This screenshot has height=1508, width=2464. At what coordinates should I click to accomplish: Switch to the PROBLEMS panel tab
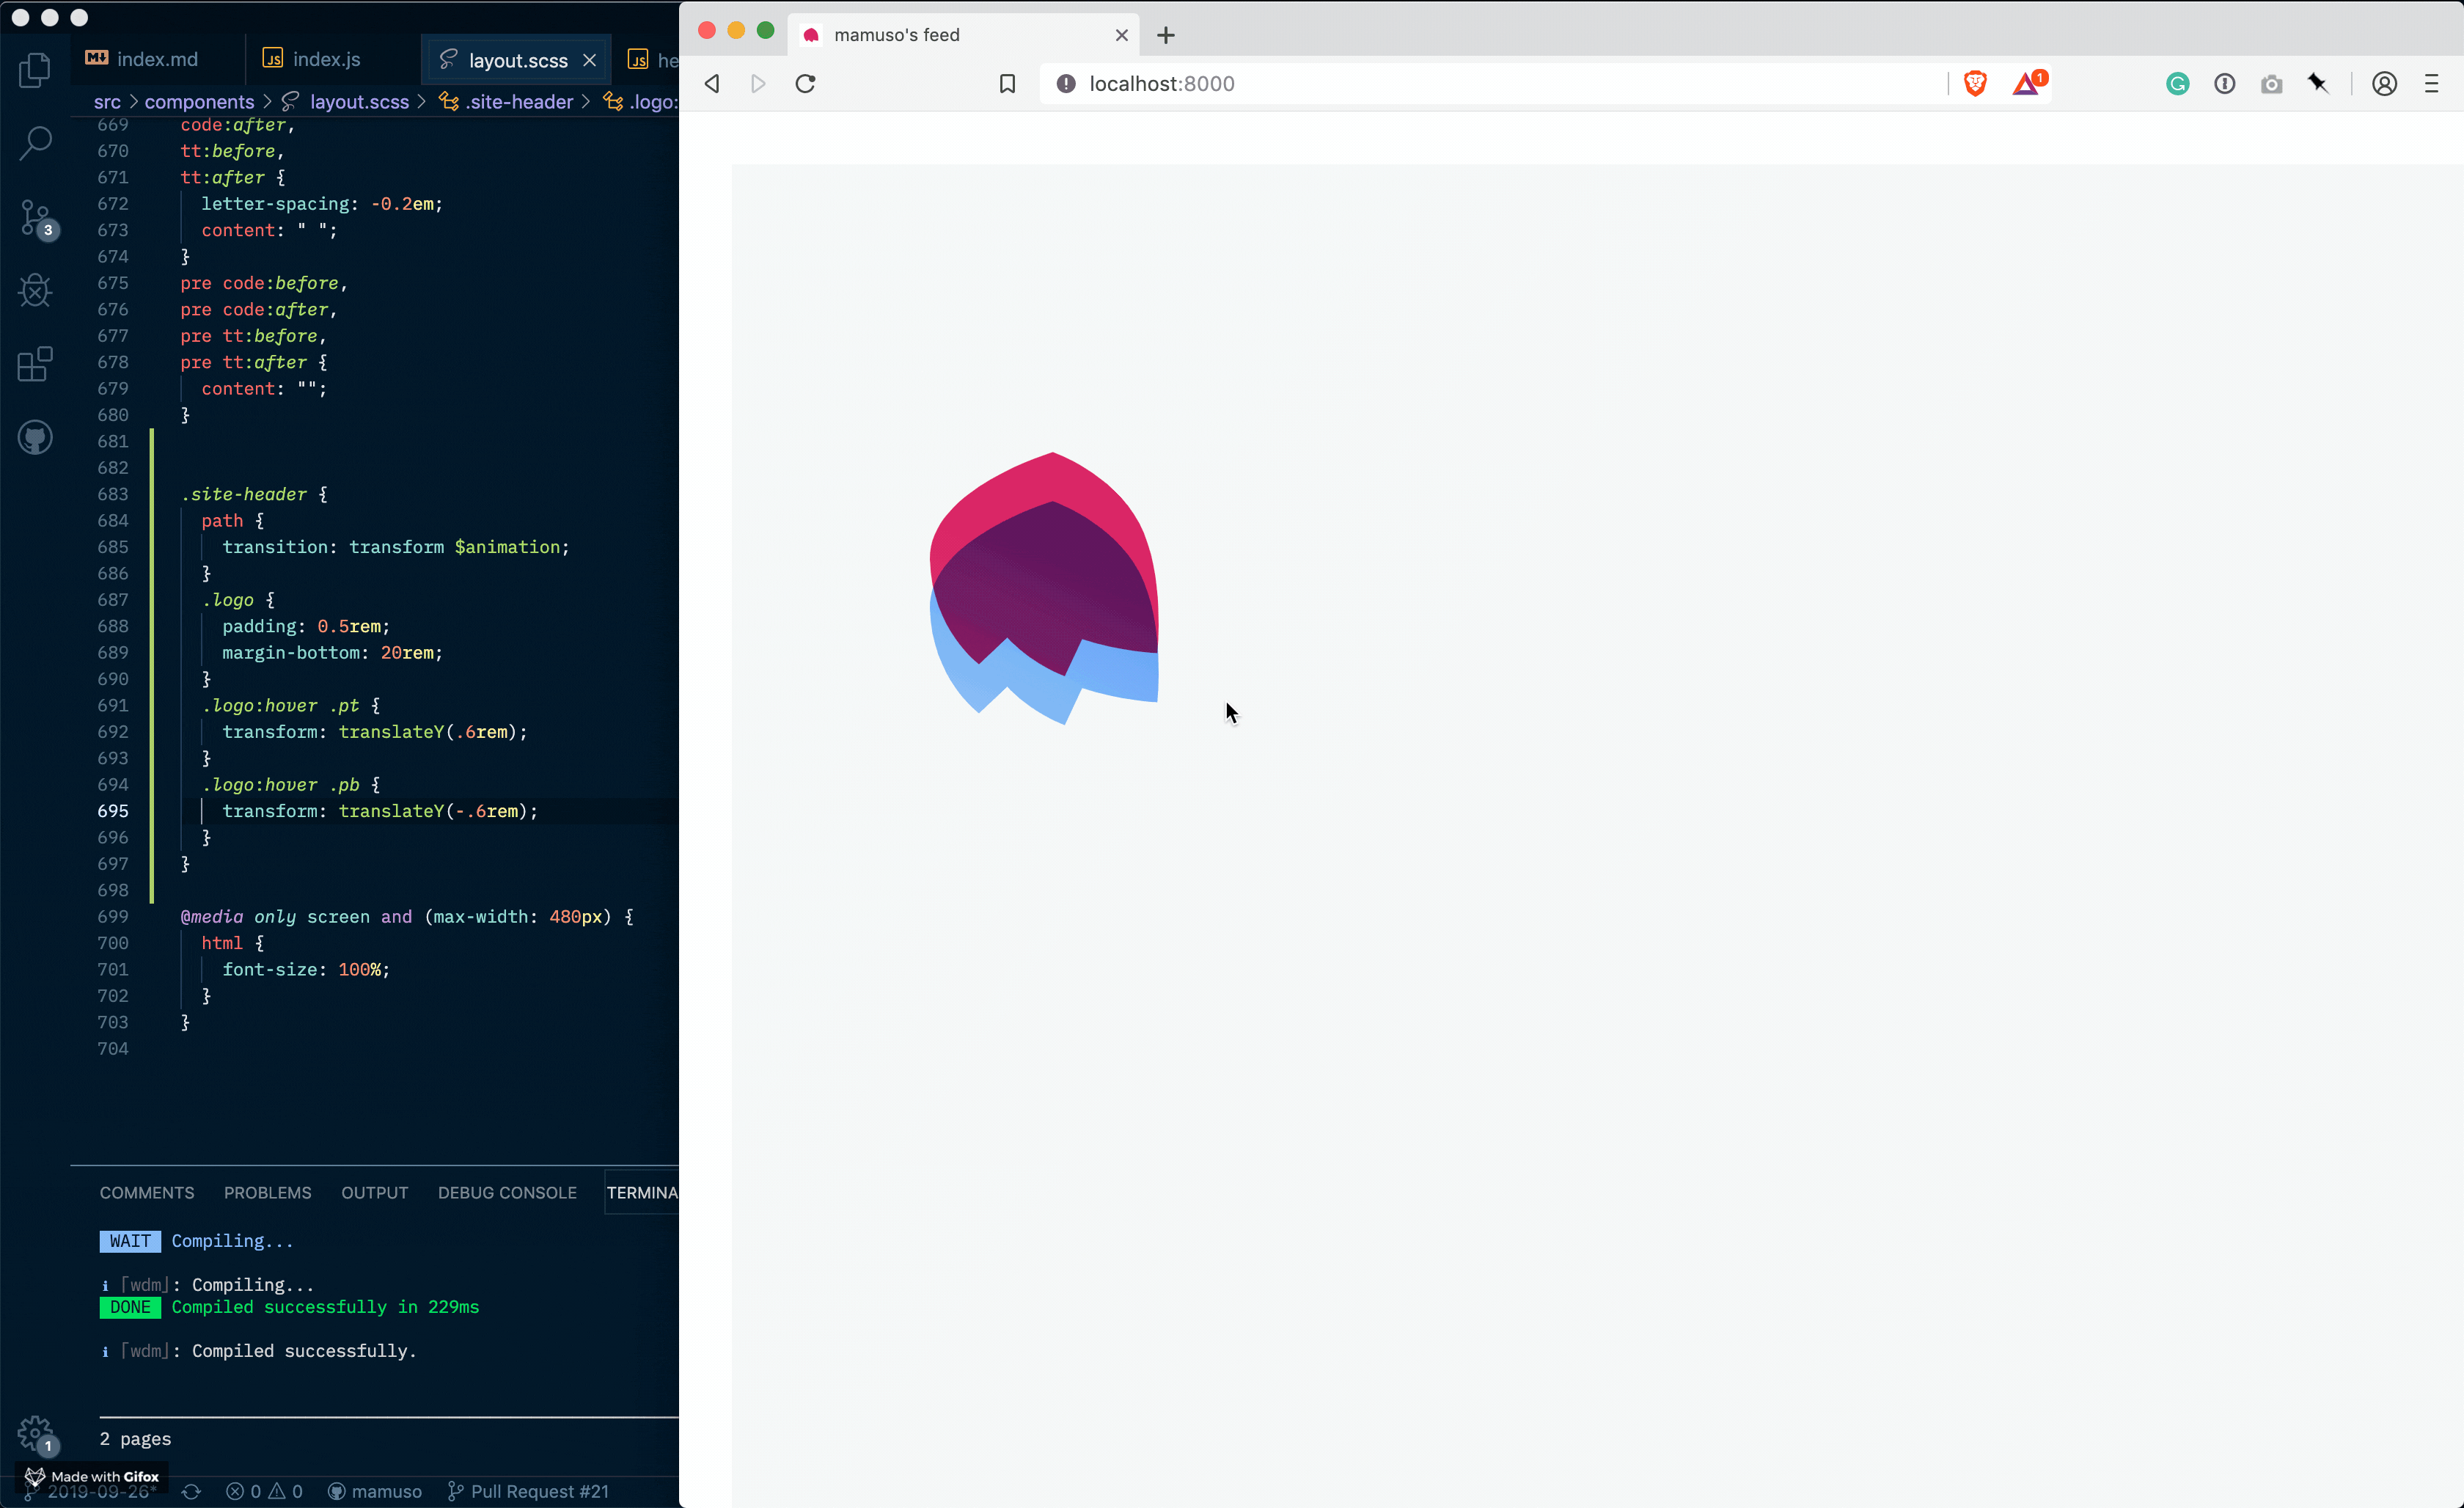coord(267,1192)
